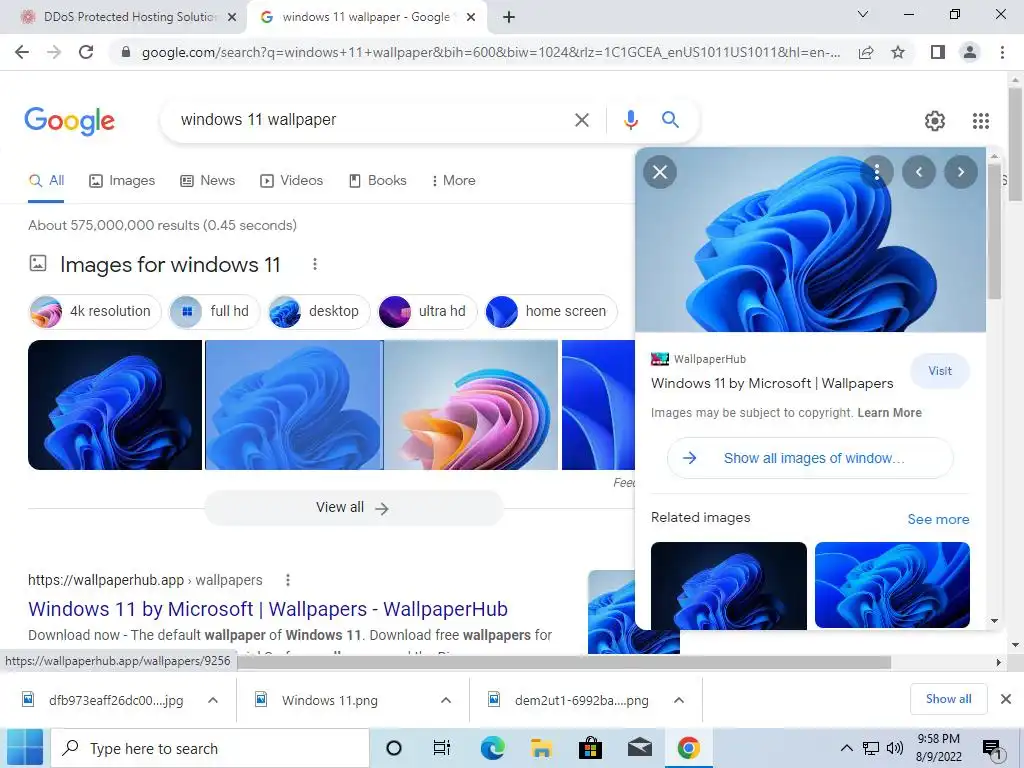Show hidden system tray icons

[846, 748]
